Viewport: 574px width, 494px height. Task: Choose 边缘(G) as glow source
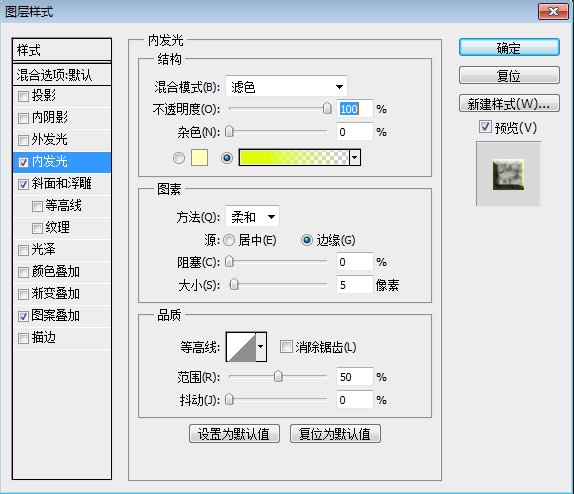[306, 240]
